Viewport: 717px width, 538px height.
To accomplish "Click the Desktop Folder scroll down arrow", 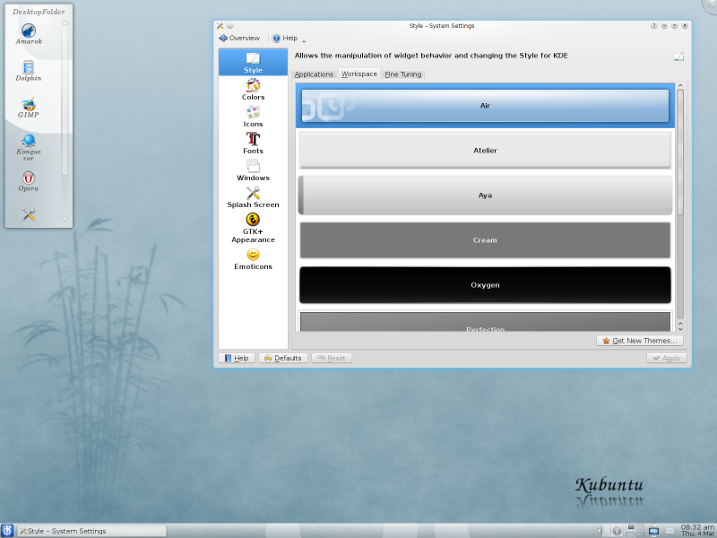I will (65, 219).
